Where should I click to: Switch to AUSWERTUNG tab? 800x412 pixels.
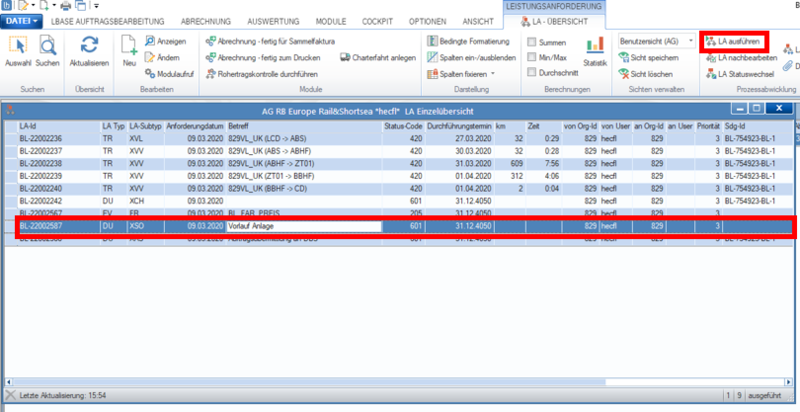point(273,21)
